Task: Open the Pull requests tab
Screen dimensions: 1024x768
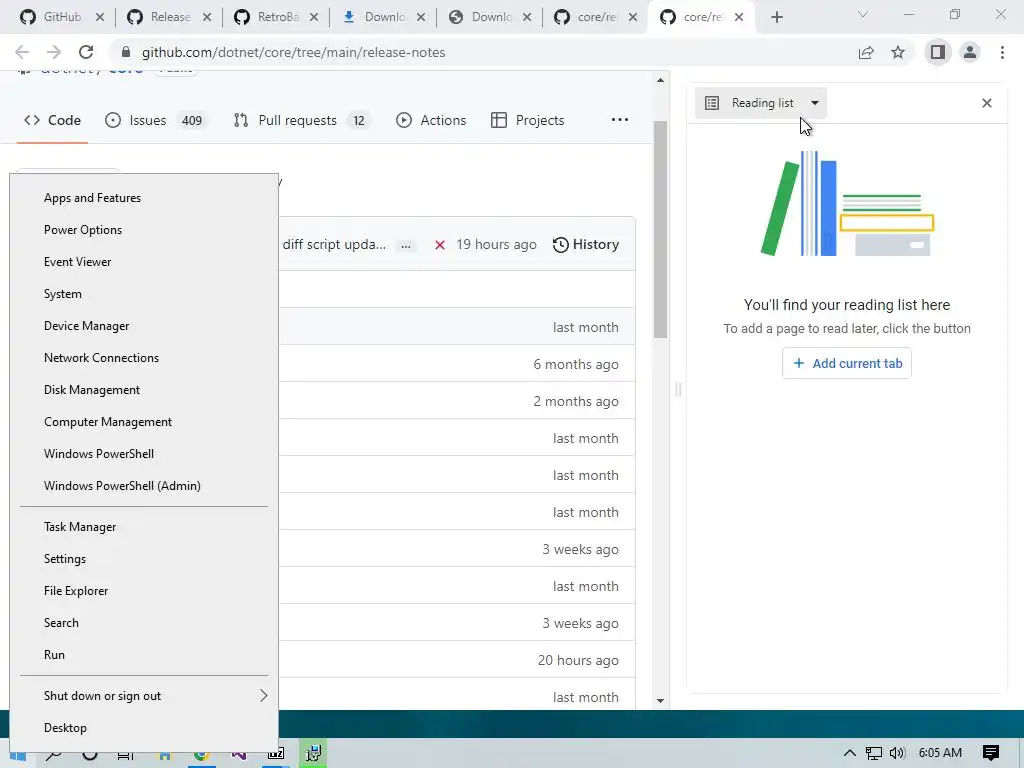Action: pos(302,120)
